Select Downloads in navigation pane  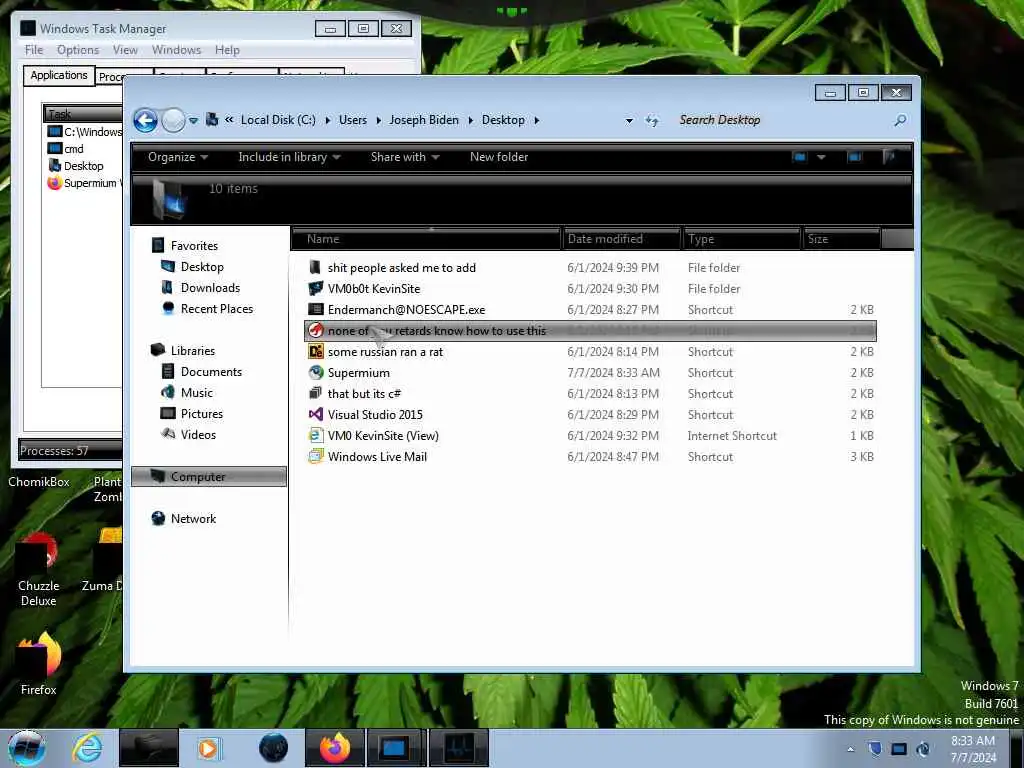210,288
